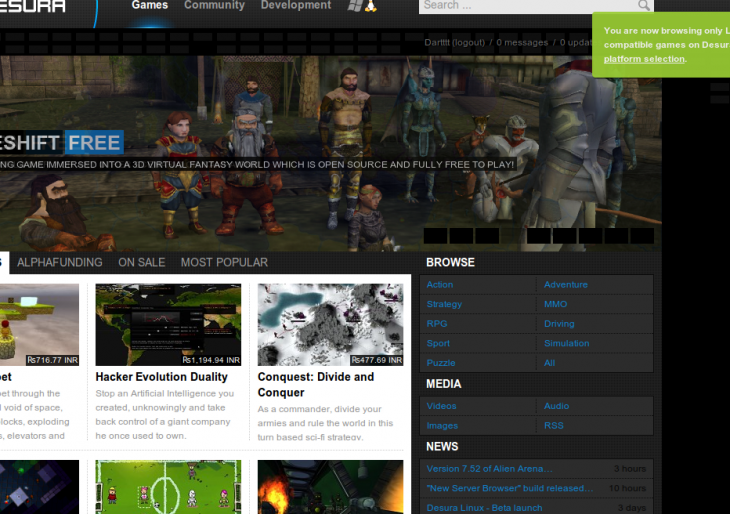
Task: Switch to the Alphafunding tab
Action: (x=60, y=262)
